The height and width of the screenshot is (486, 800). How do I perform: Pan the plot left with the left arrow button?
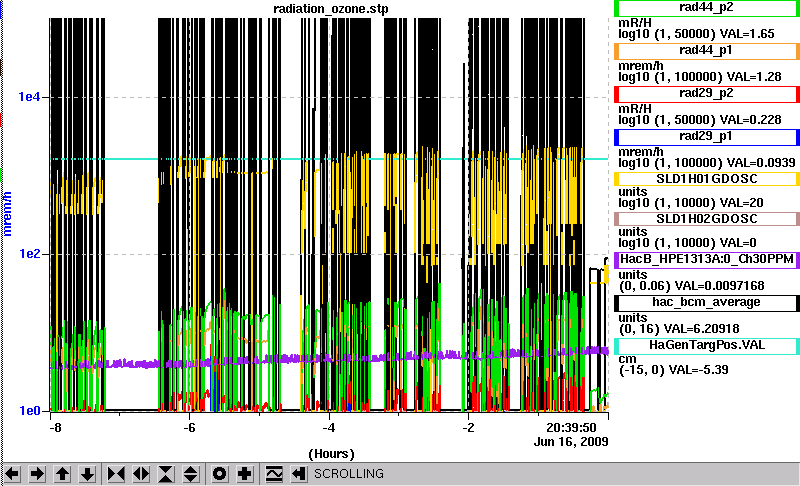[12, 474]
